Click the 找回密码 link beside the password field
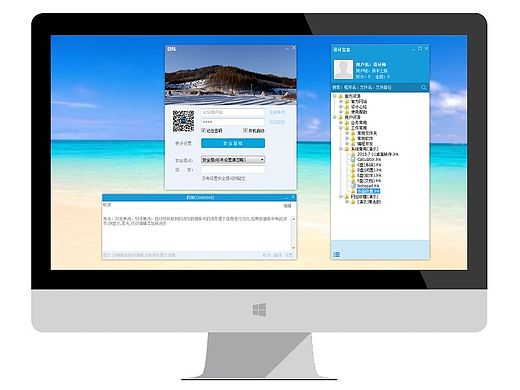Screen dimensions: 520x390 [277, 122]
